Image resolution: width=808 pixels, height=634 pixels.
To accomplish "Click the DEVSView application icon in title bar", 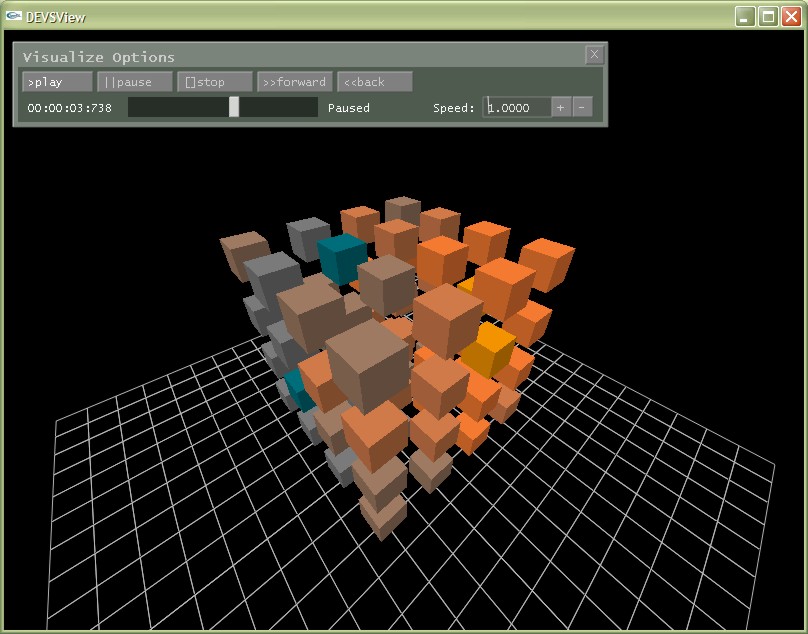I will coord(15,16).
